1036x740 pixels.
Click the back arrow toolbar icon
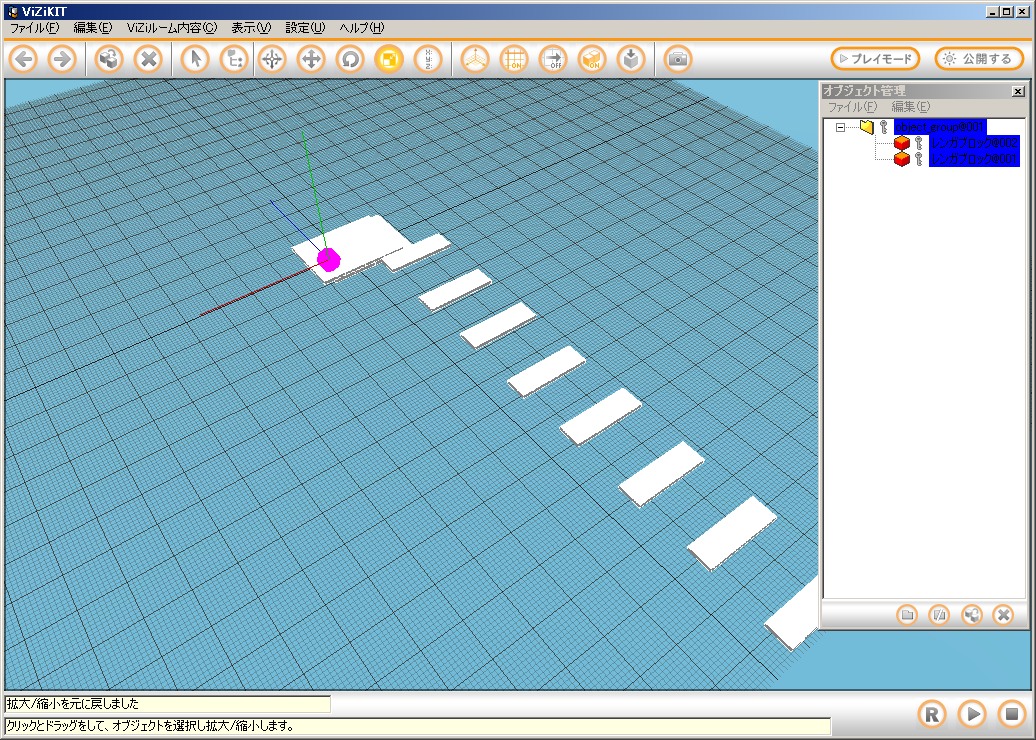tap(24, 59)
